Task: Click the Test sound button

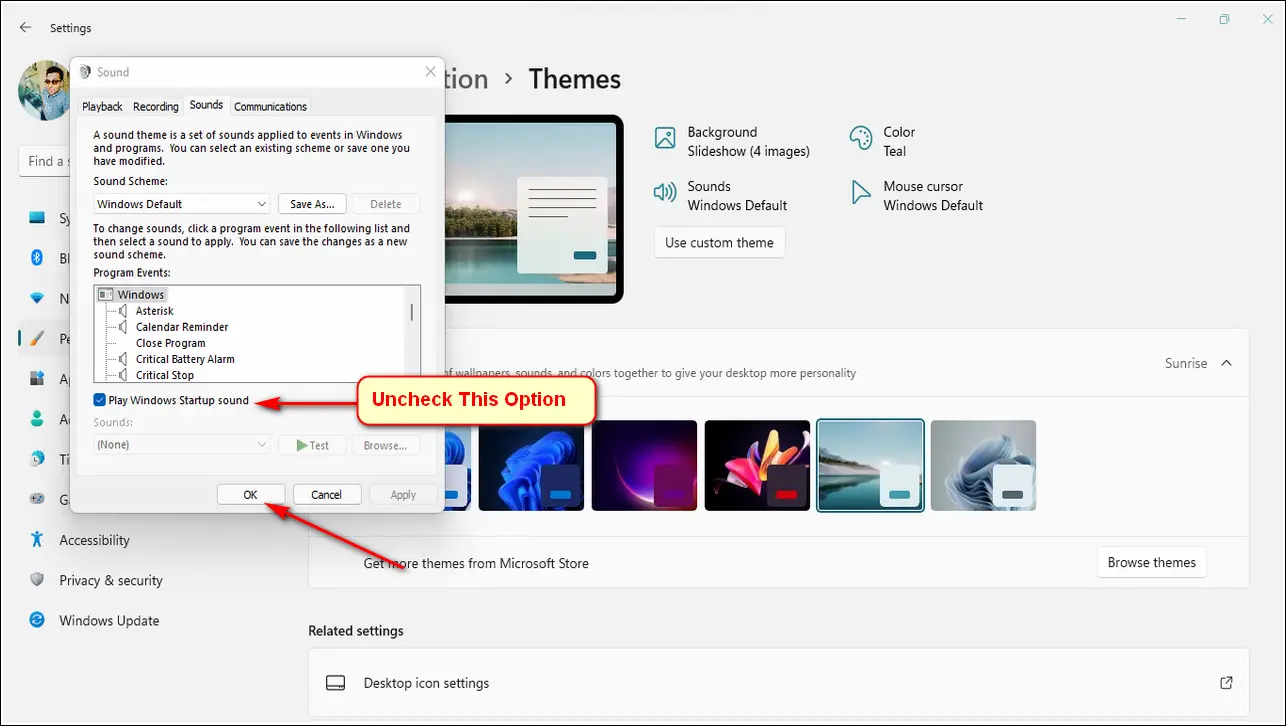Action: pos(312,445)
